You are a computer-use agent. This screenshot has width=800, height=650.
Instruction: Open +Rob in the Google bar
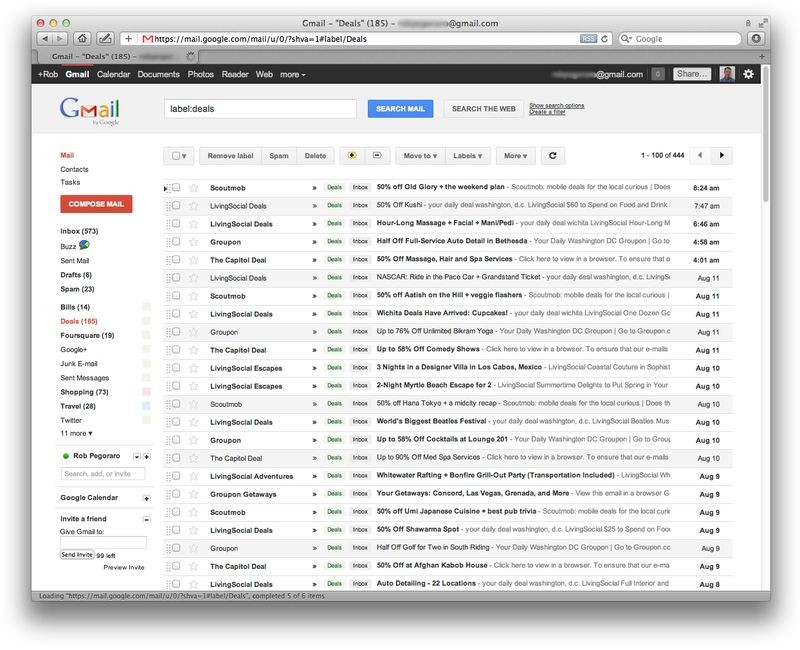pos(48,74)
